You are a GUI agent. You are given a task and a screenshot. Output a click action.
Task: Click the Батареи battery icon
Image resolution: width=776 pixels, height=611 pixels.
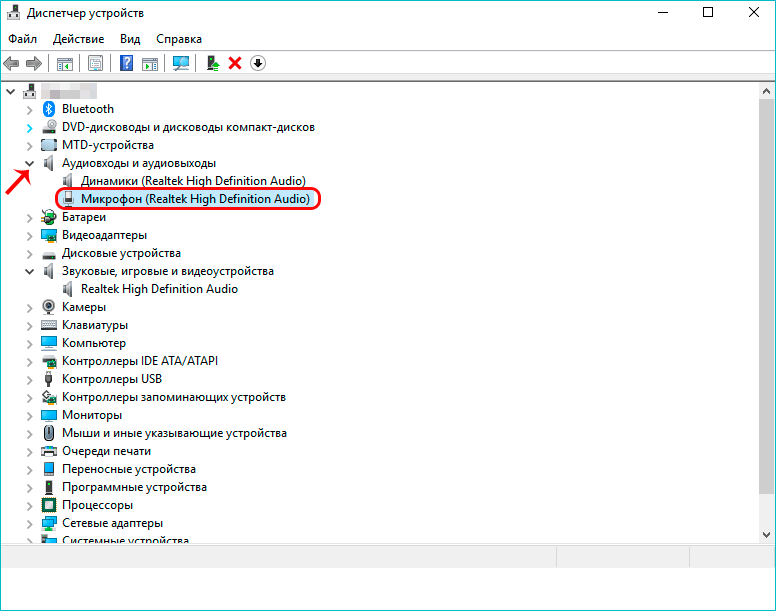49,217
